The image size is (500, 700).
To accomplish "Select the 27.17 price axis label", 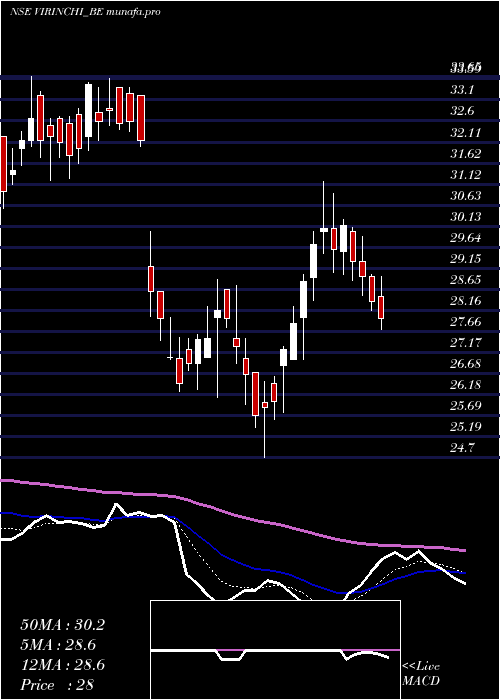I will coord(466,342).
